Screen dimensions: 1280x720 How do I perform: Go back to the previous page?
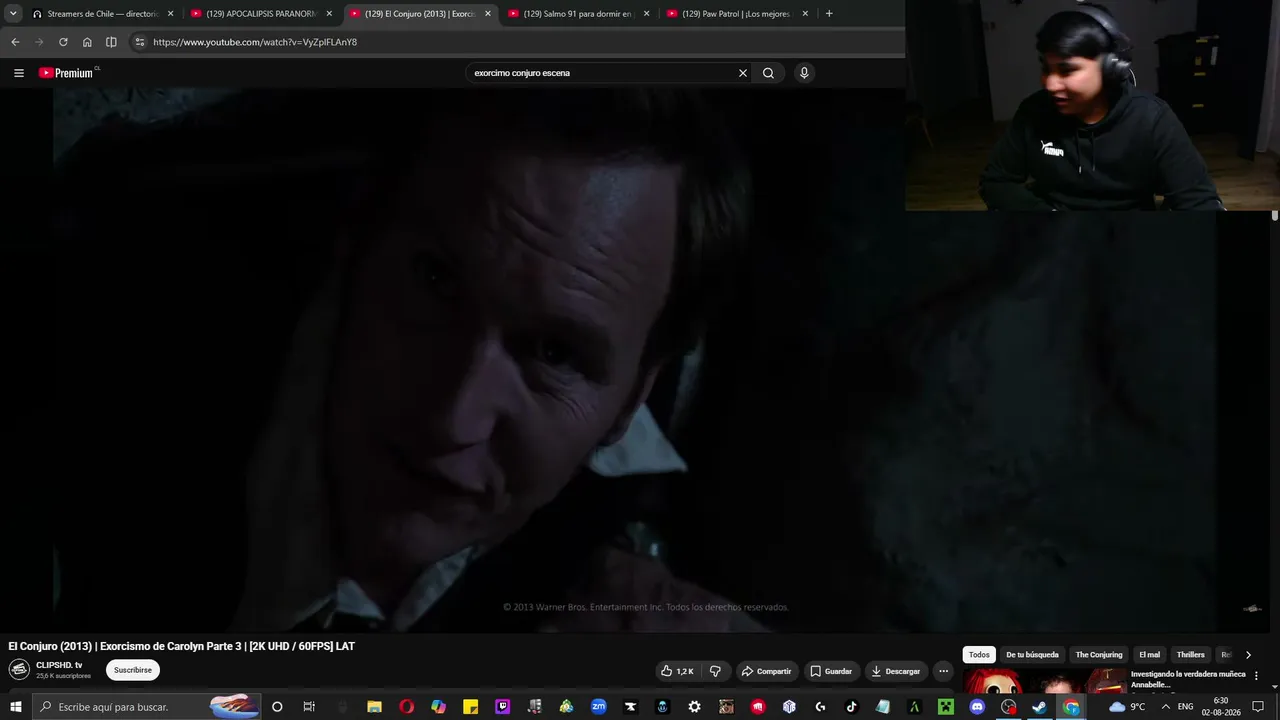click(x=15, y=42)
